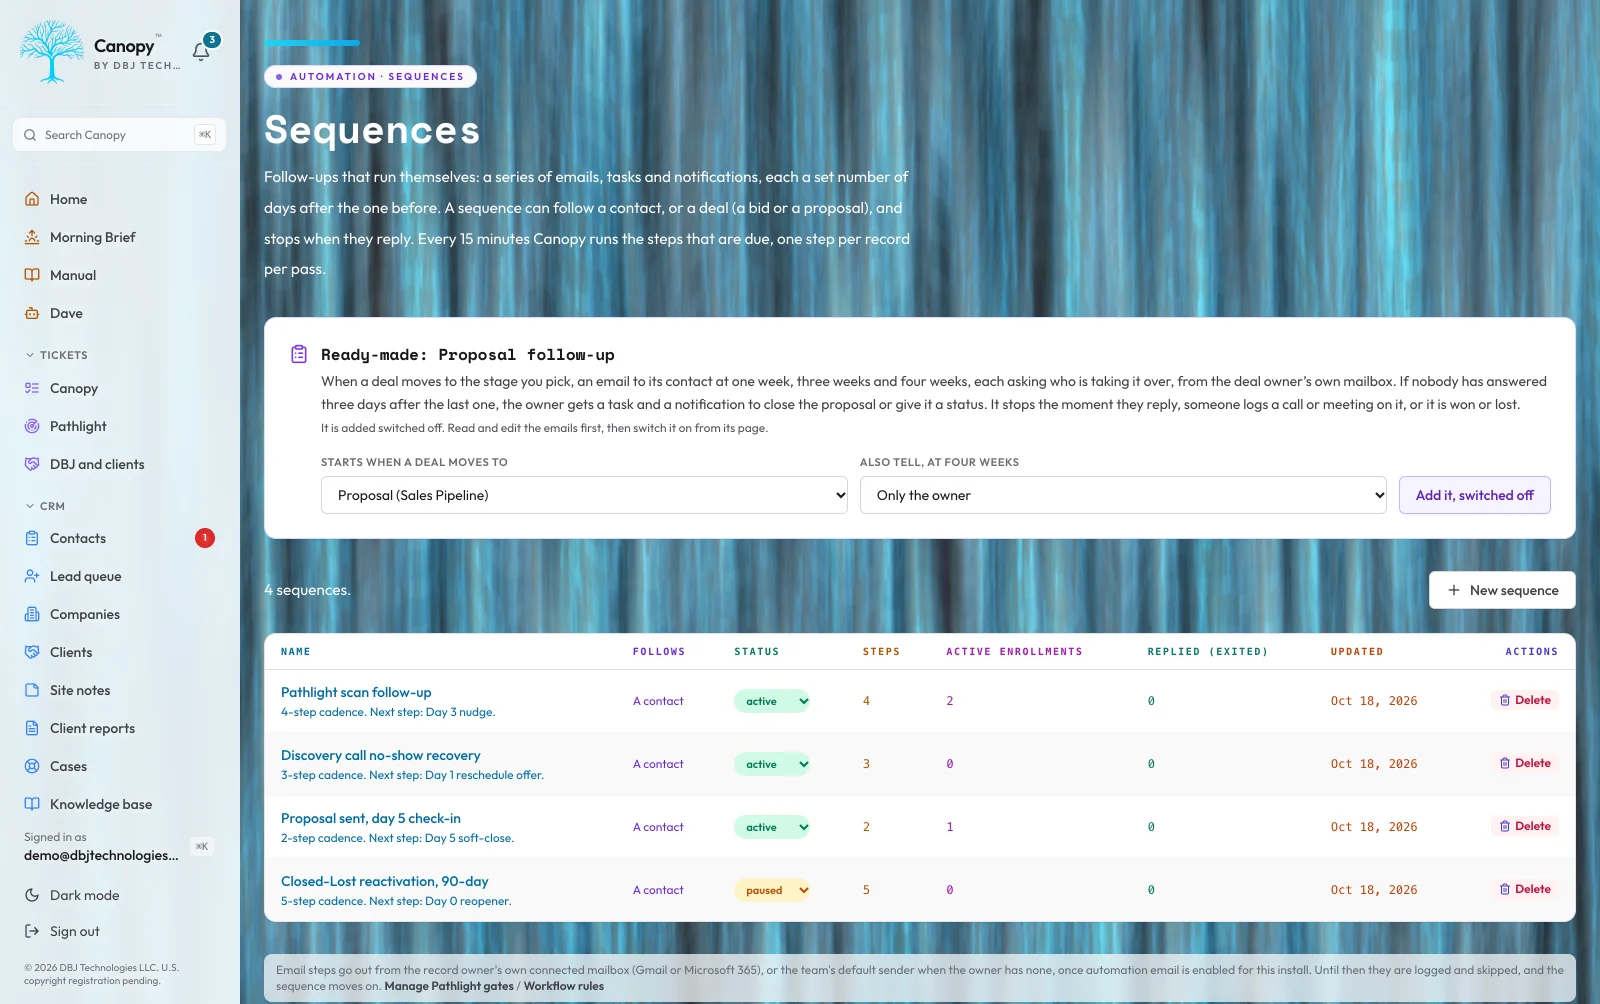Click the account command shortcut button
This screenshot has width=1600, height=1004.
(202, 846)
